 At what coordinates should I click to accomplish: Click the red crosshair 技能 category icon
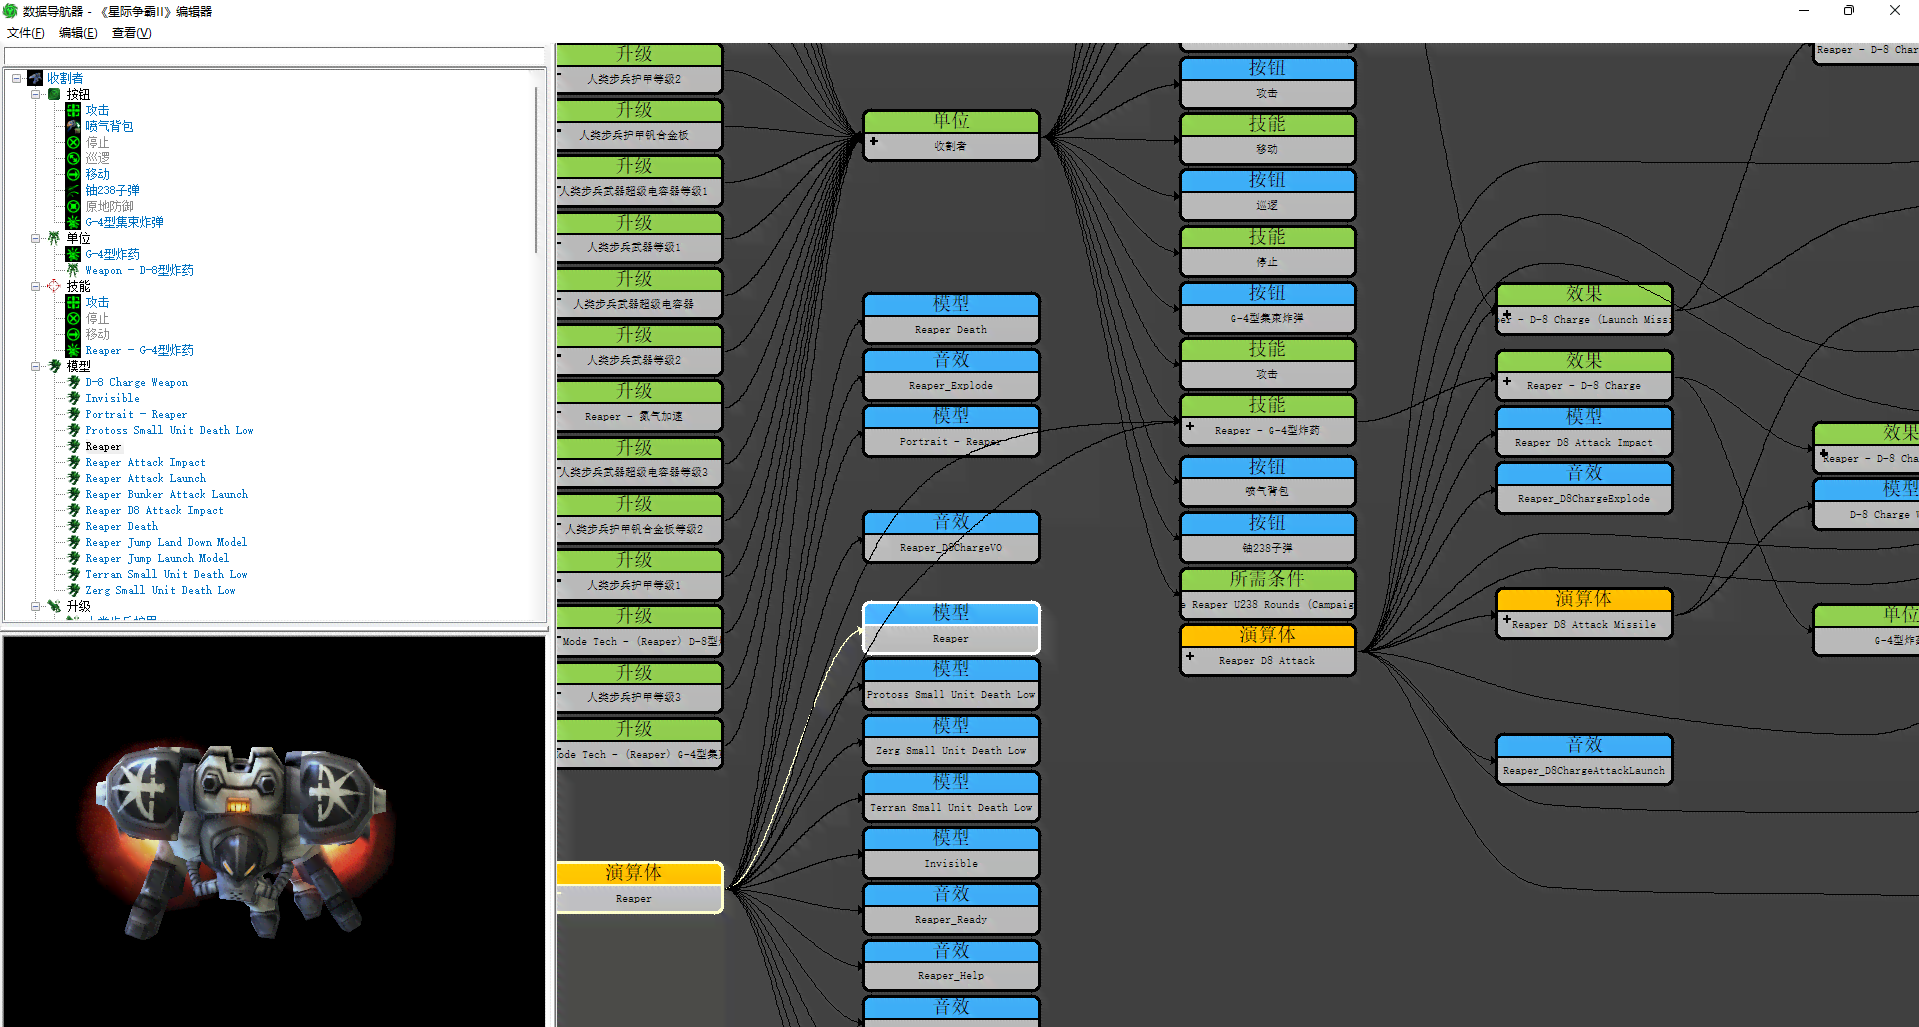click(x=54, y=286)
